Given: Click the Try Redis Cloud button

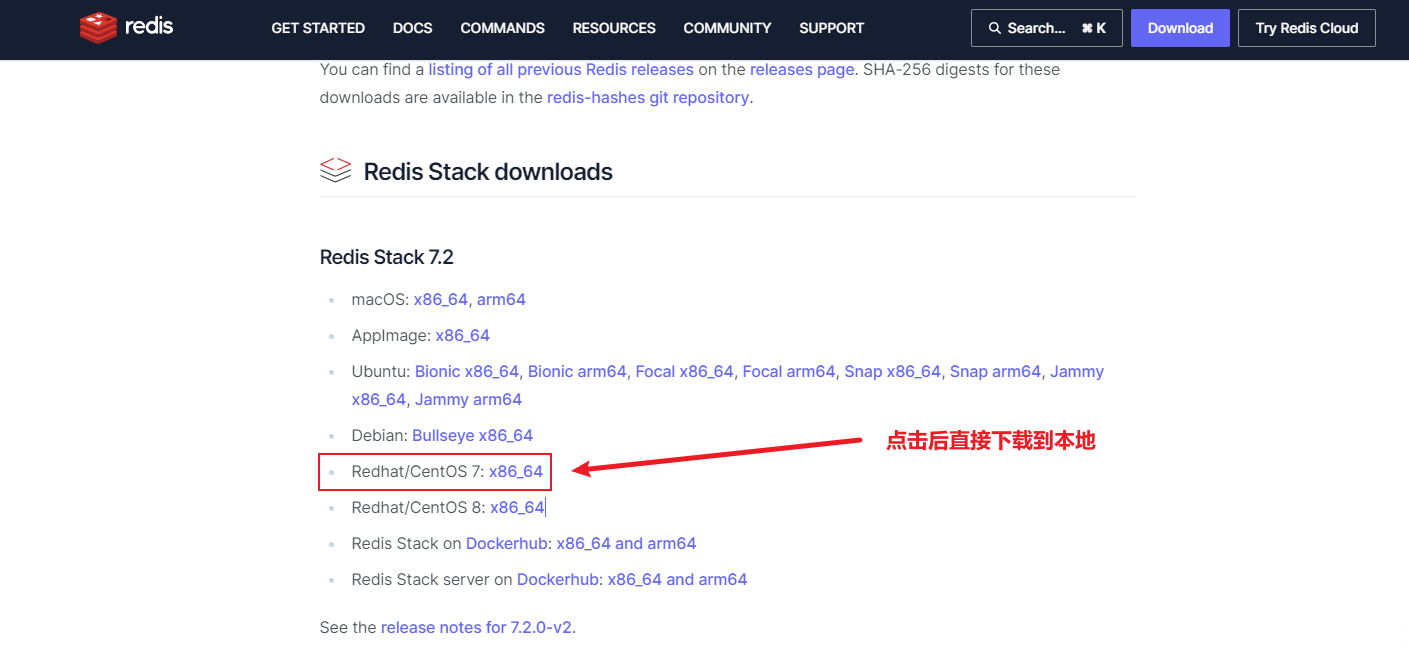Looking at the screenshot, I should (x=1307, y=28).
